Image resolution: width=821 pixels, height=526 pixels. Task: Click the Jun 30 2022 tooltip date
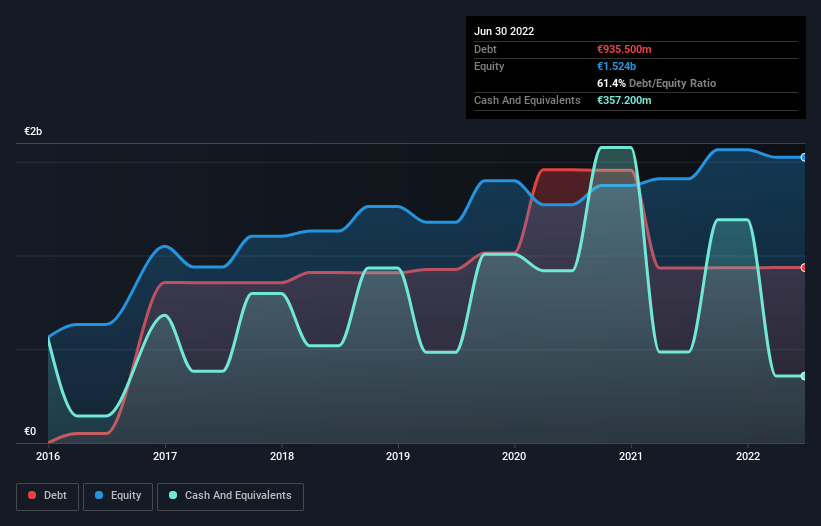[504, 31]
